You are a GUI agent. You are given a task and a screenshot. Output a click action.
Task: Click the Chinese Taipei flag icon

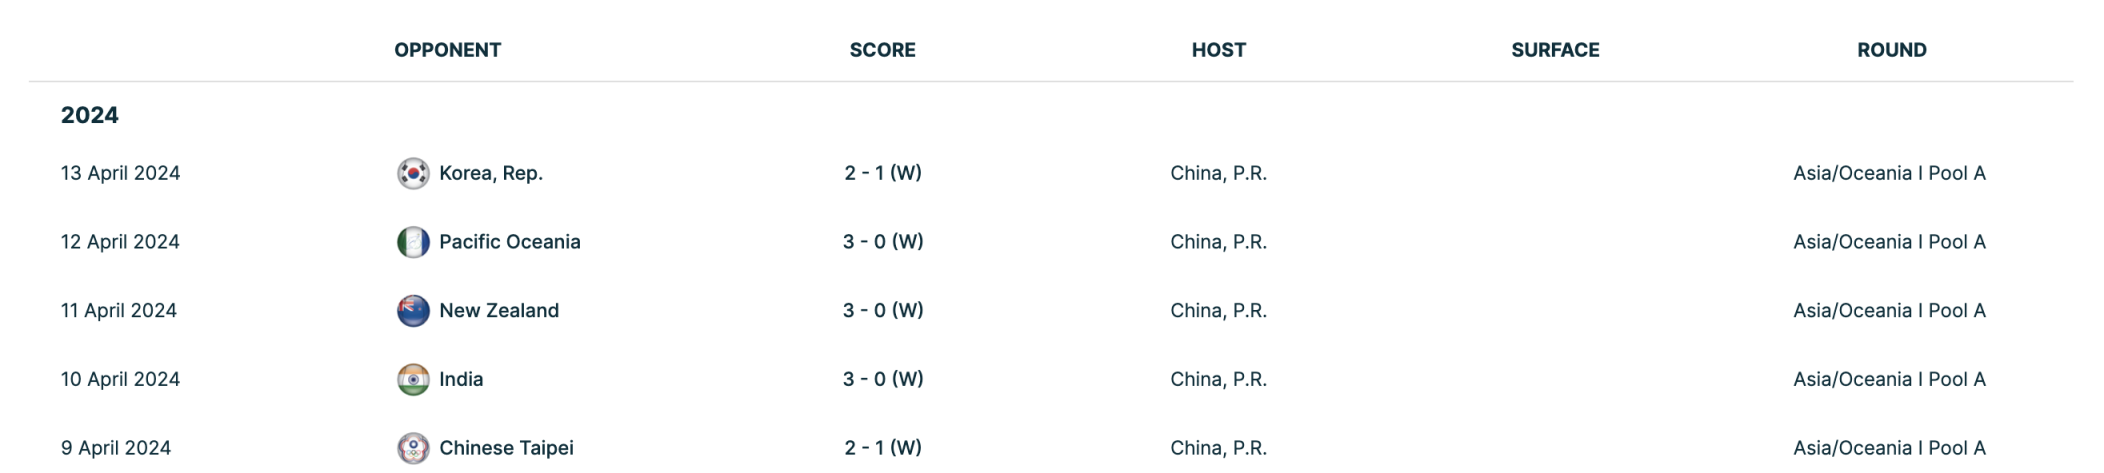413,448
